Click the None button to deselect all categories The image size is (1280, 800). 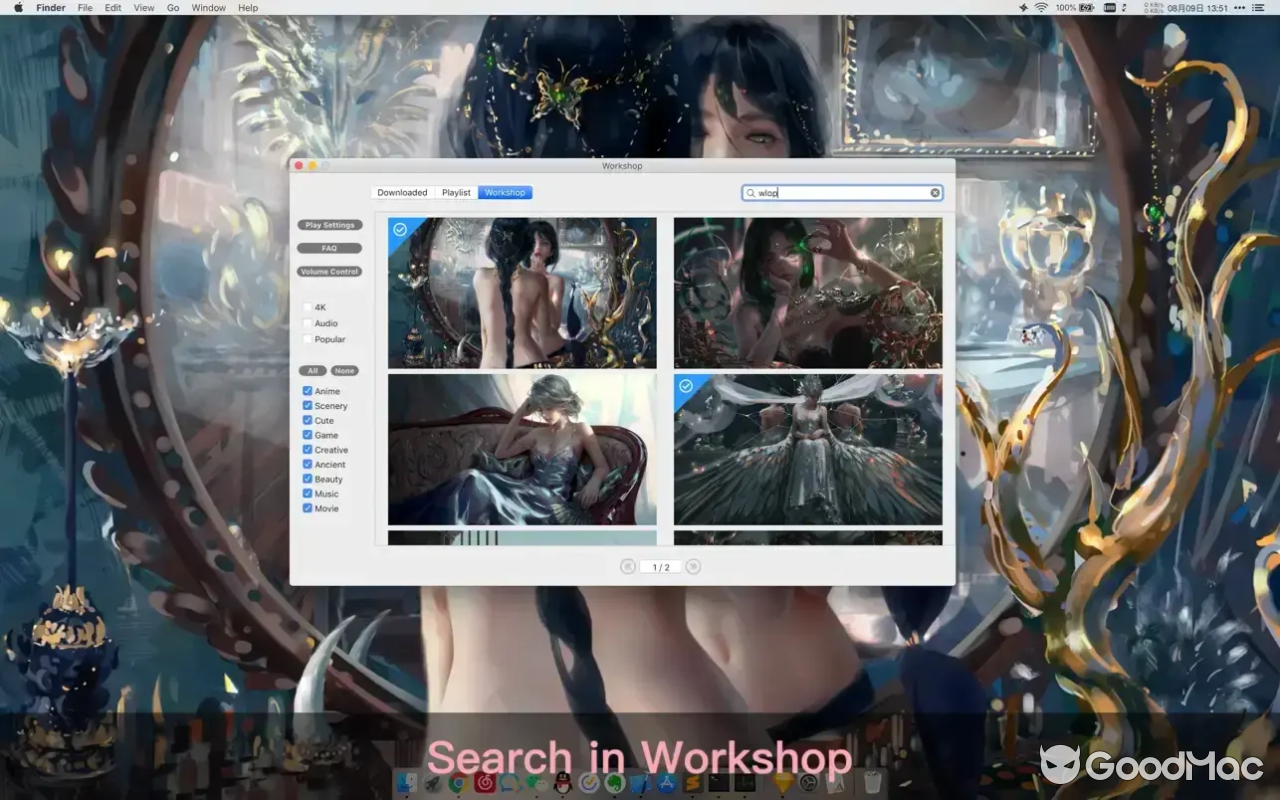coord(344,370)
